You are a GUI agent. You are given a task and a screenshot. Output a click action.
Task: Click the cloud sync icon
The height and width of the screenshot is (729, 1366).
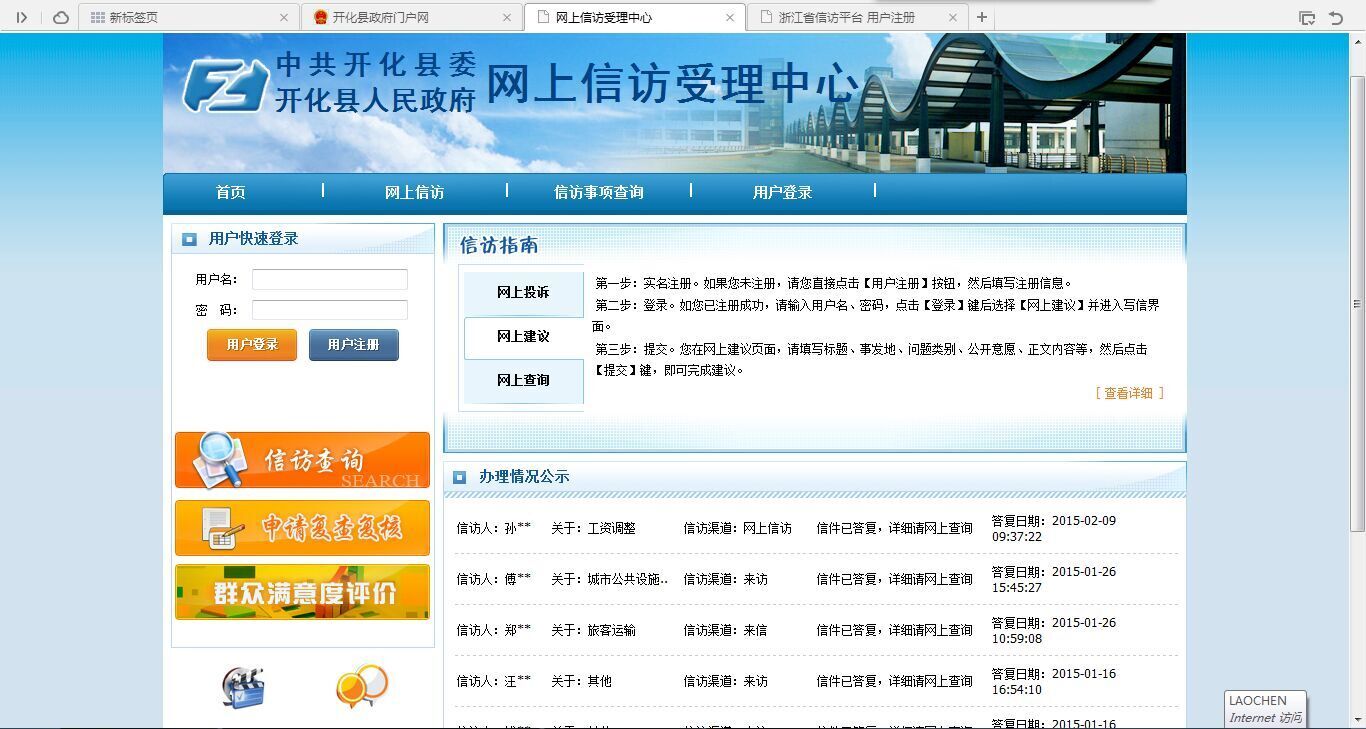click(x=61, y=17)
